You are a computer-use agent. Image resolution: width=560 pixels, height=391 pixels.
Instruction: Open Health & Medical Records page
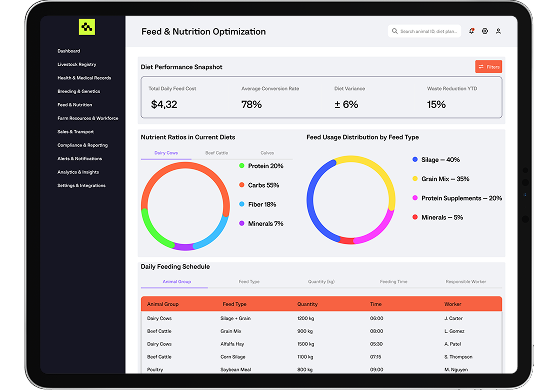pos(84,78)
